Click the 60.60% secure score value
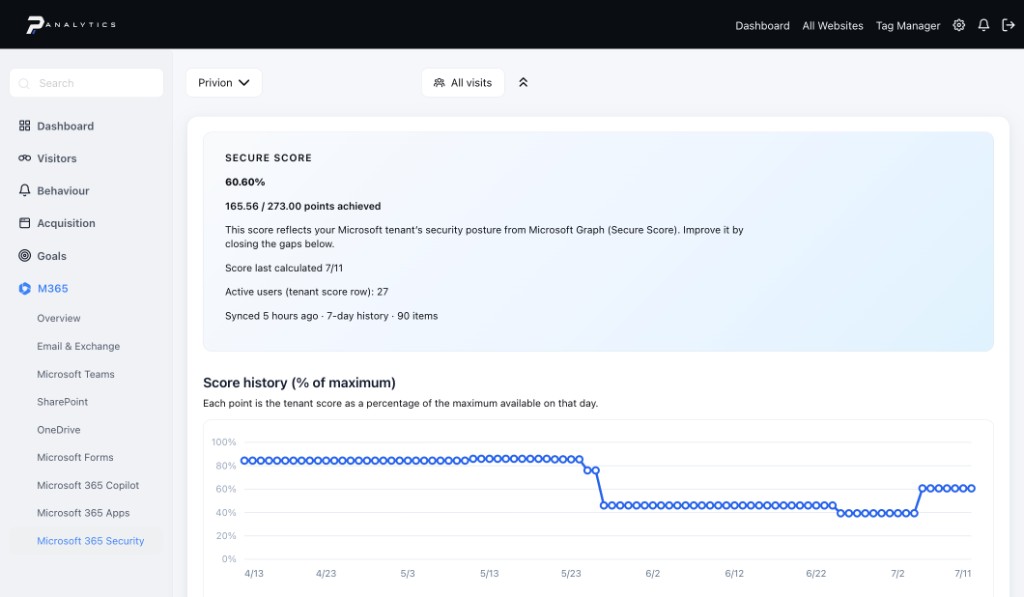 (x=245, y=182)
